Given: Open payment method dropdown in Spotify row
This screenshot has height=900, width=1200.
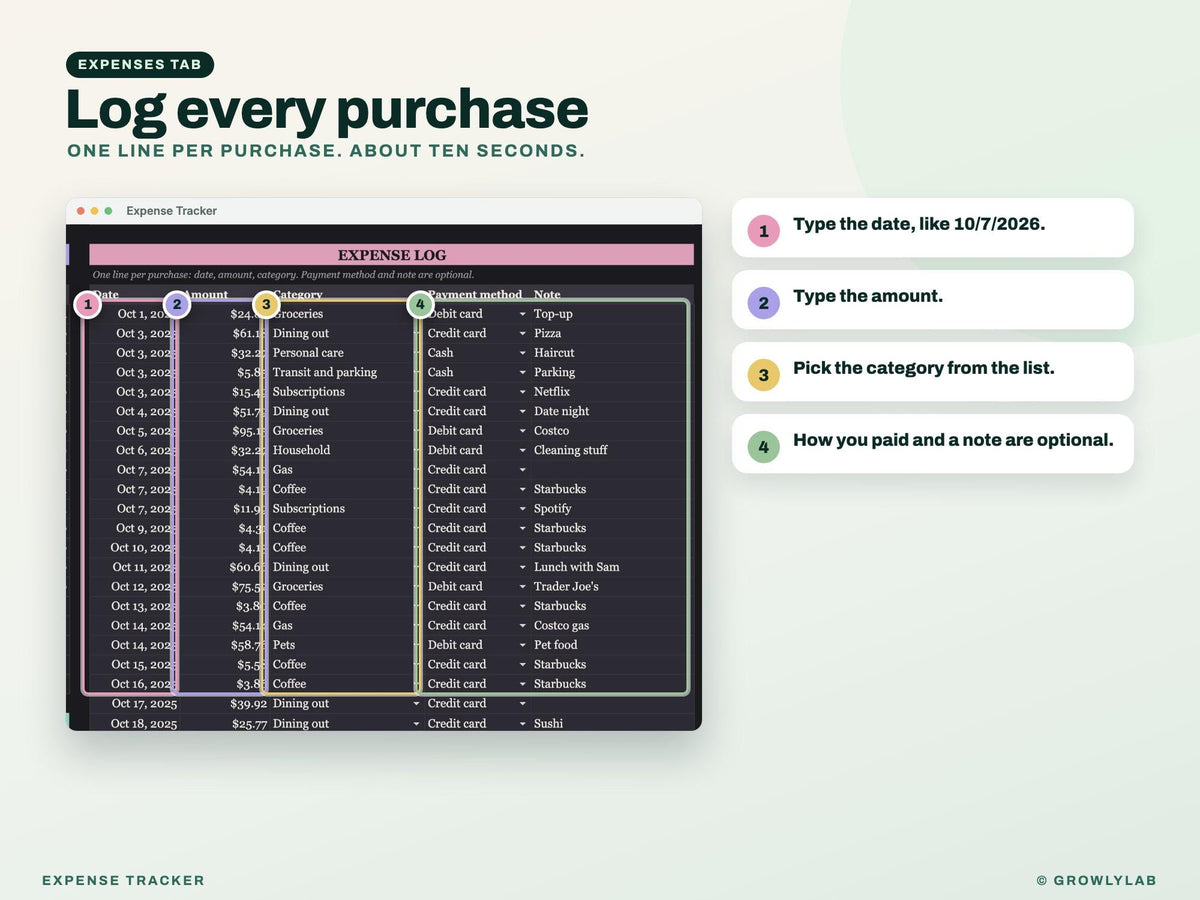Looking at the screenshot, I should [522, 509].
